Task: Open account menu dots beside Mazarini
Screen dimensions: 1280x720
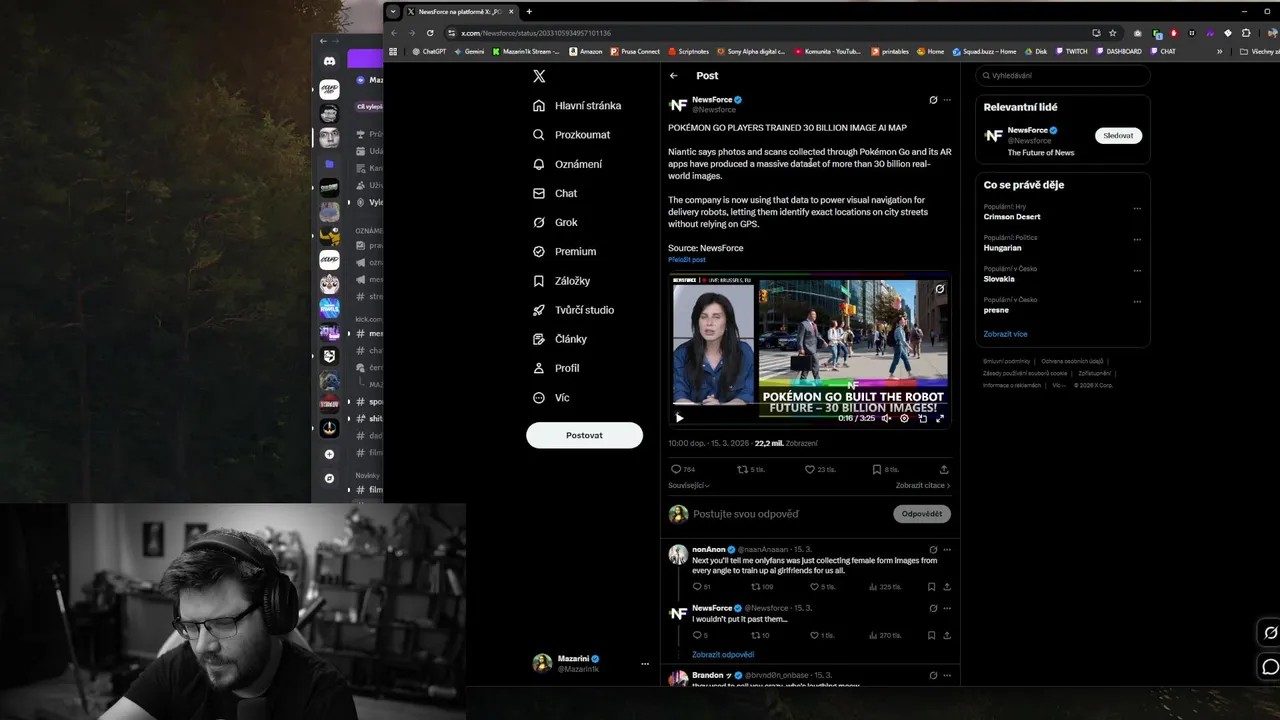Action: [x=645, y=664]
